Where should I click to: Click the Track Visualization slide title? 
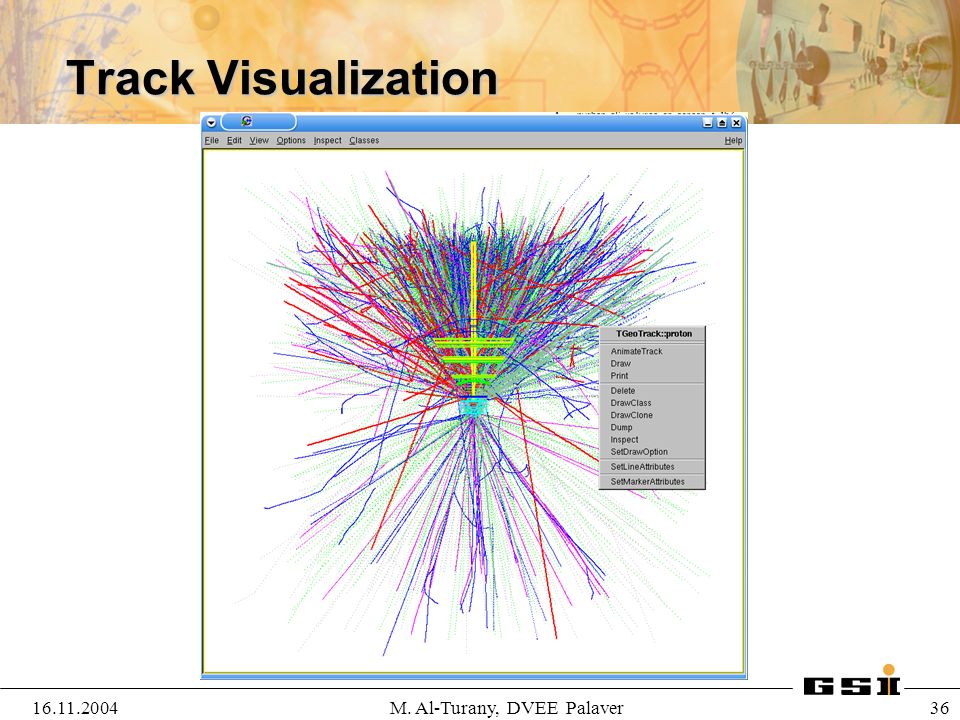pyautogui.click(x=282, y=78)
